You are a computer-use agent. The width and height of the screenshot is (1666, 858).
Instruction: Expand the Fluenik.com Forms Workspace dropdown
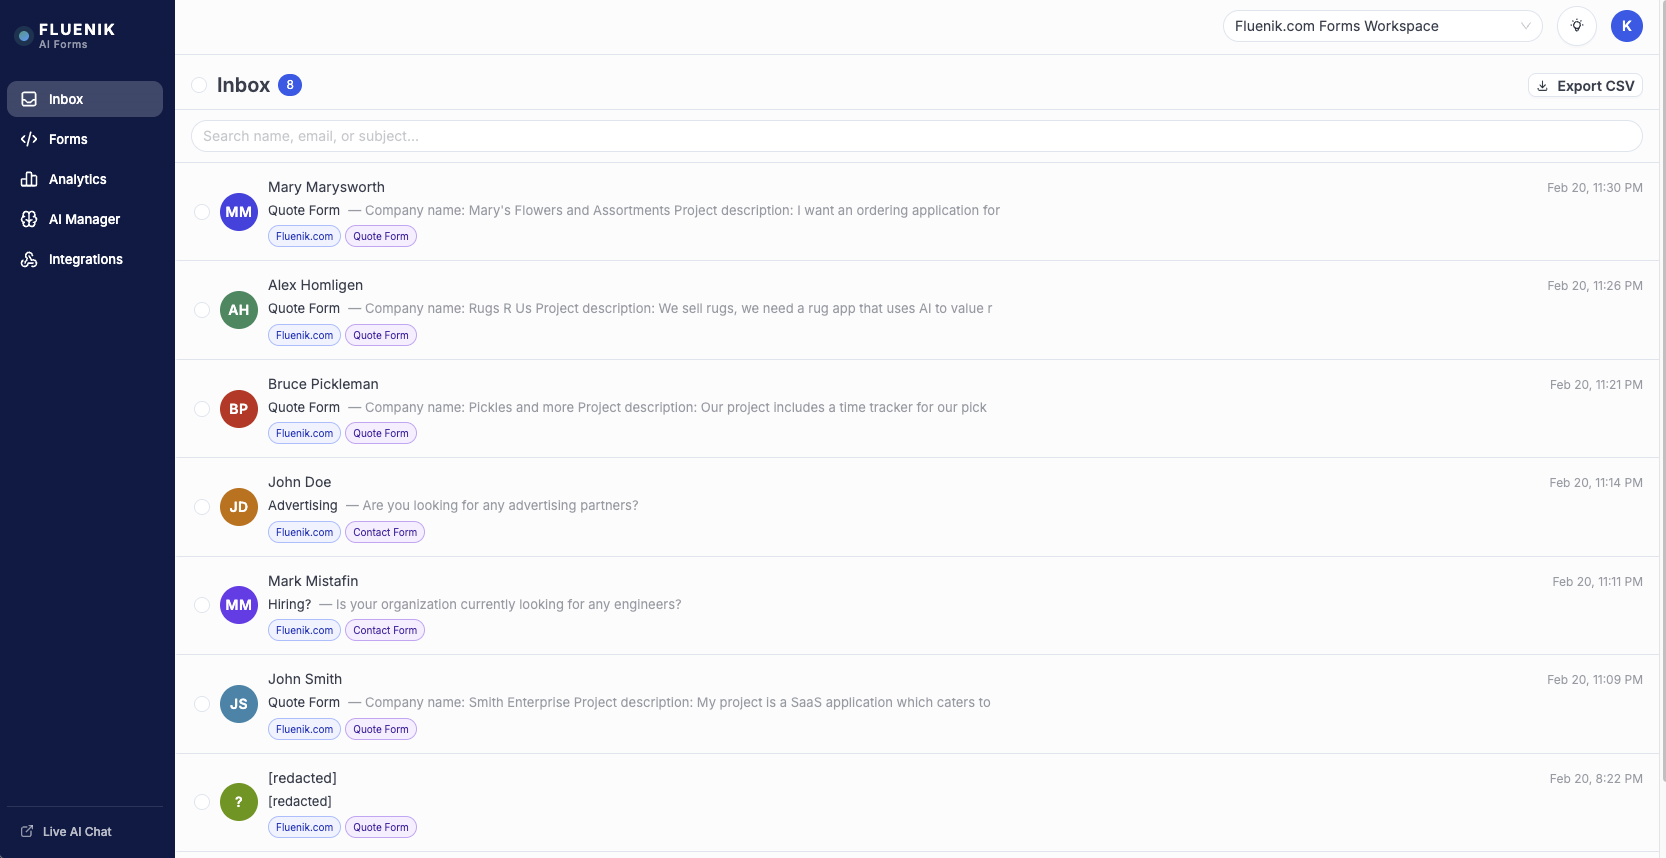point(1382,26)
